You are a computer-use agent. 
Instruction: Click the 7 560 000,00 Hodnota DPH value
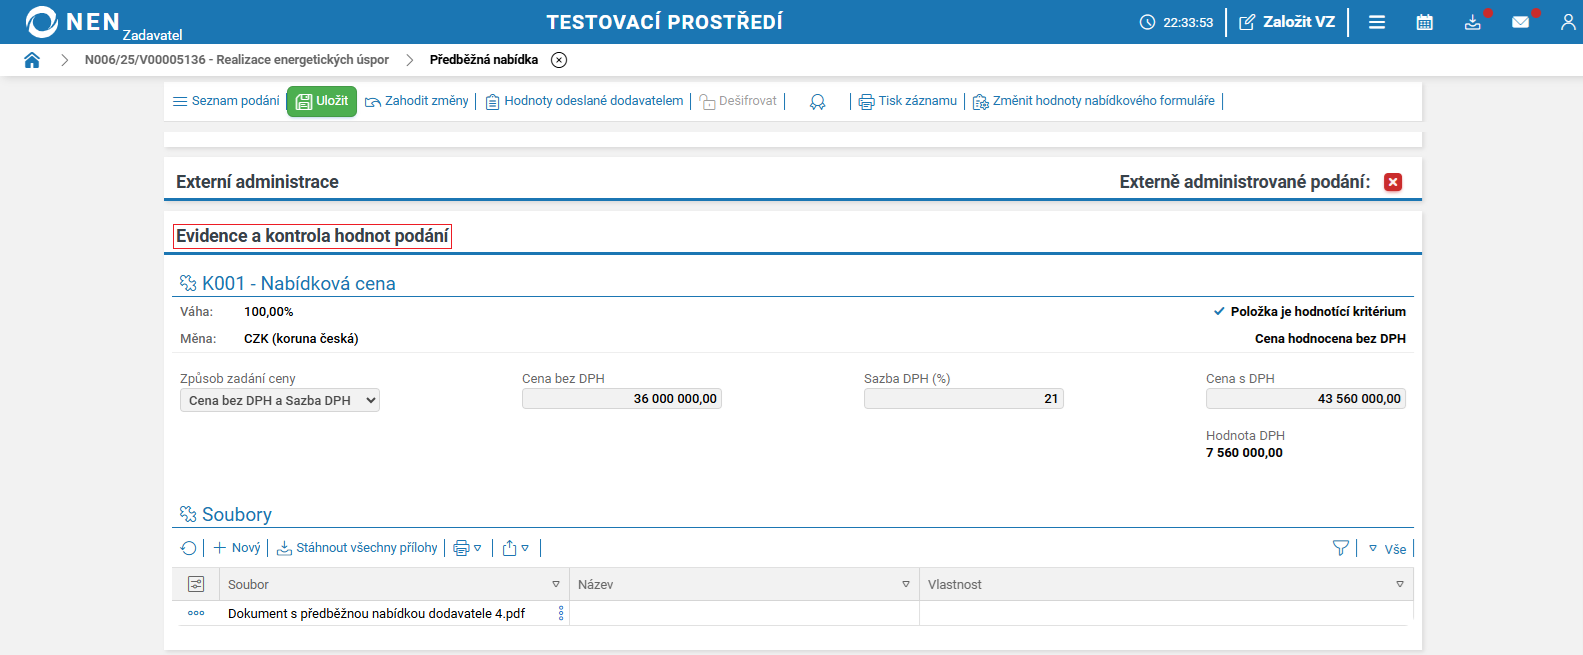pos(1244,453)
